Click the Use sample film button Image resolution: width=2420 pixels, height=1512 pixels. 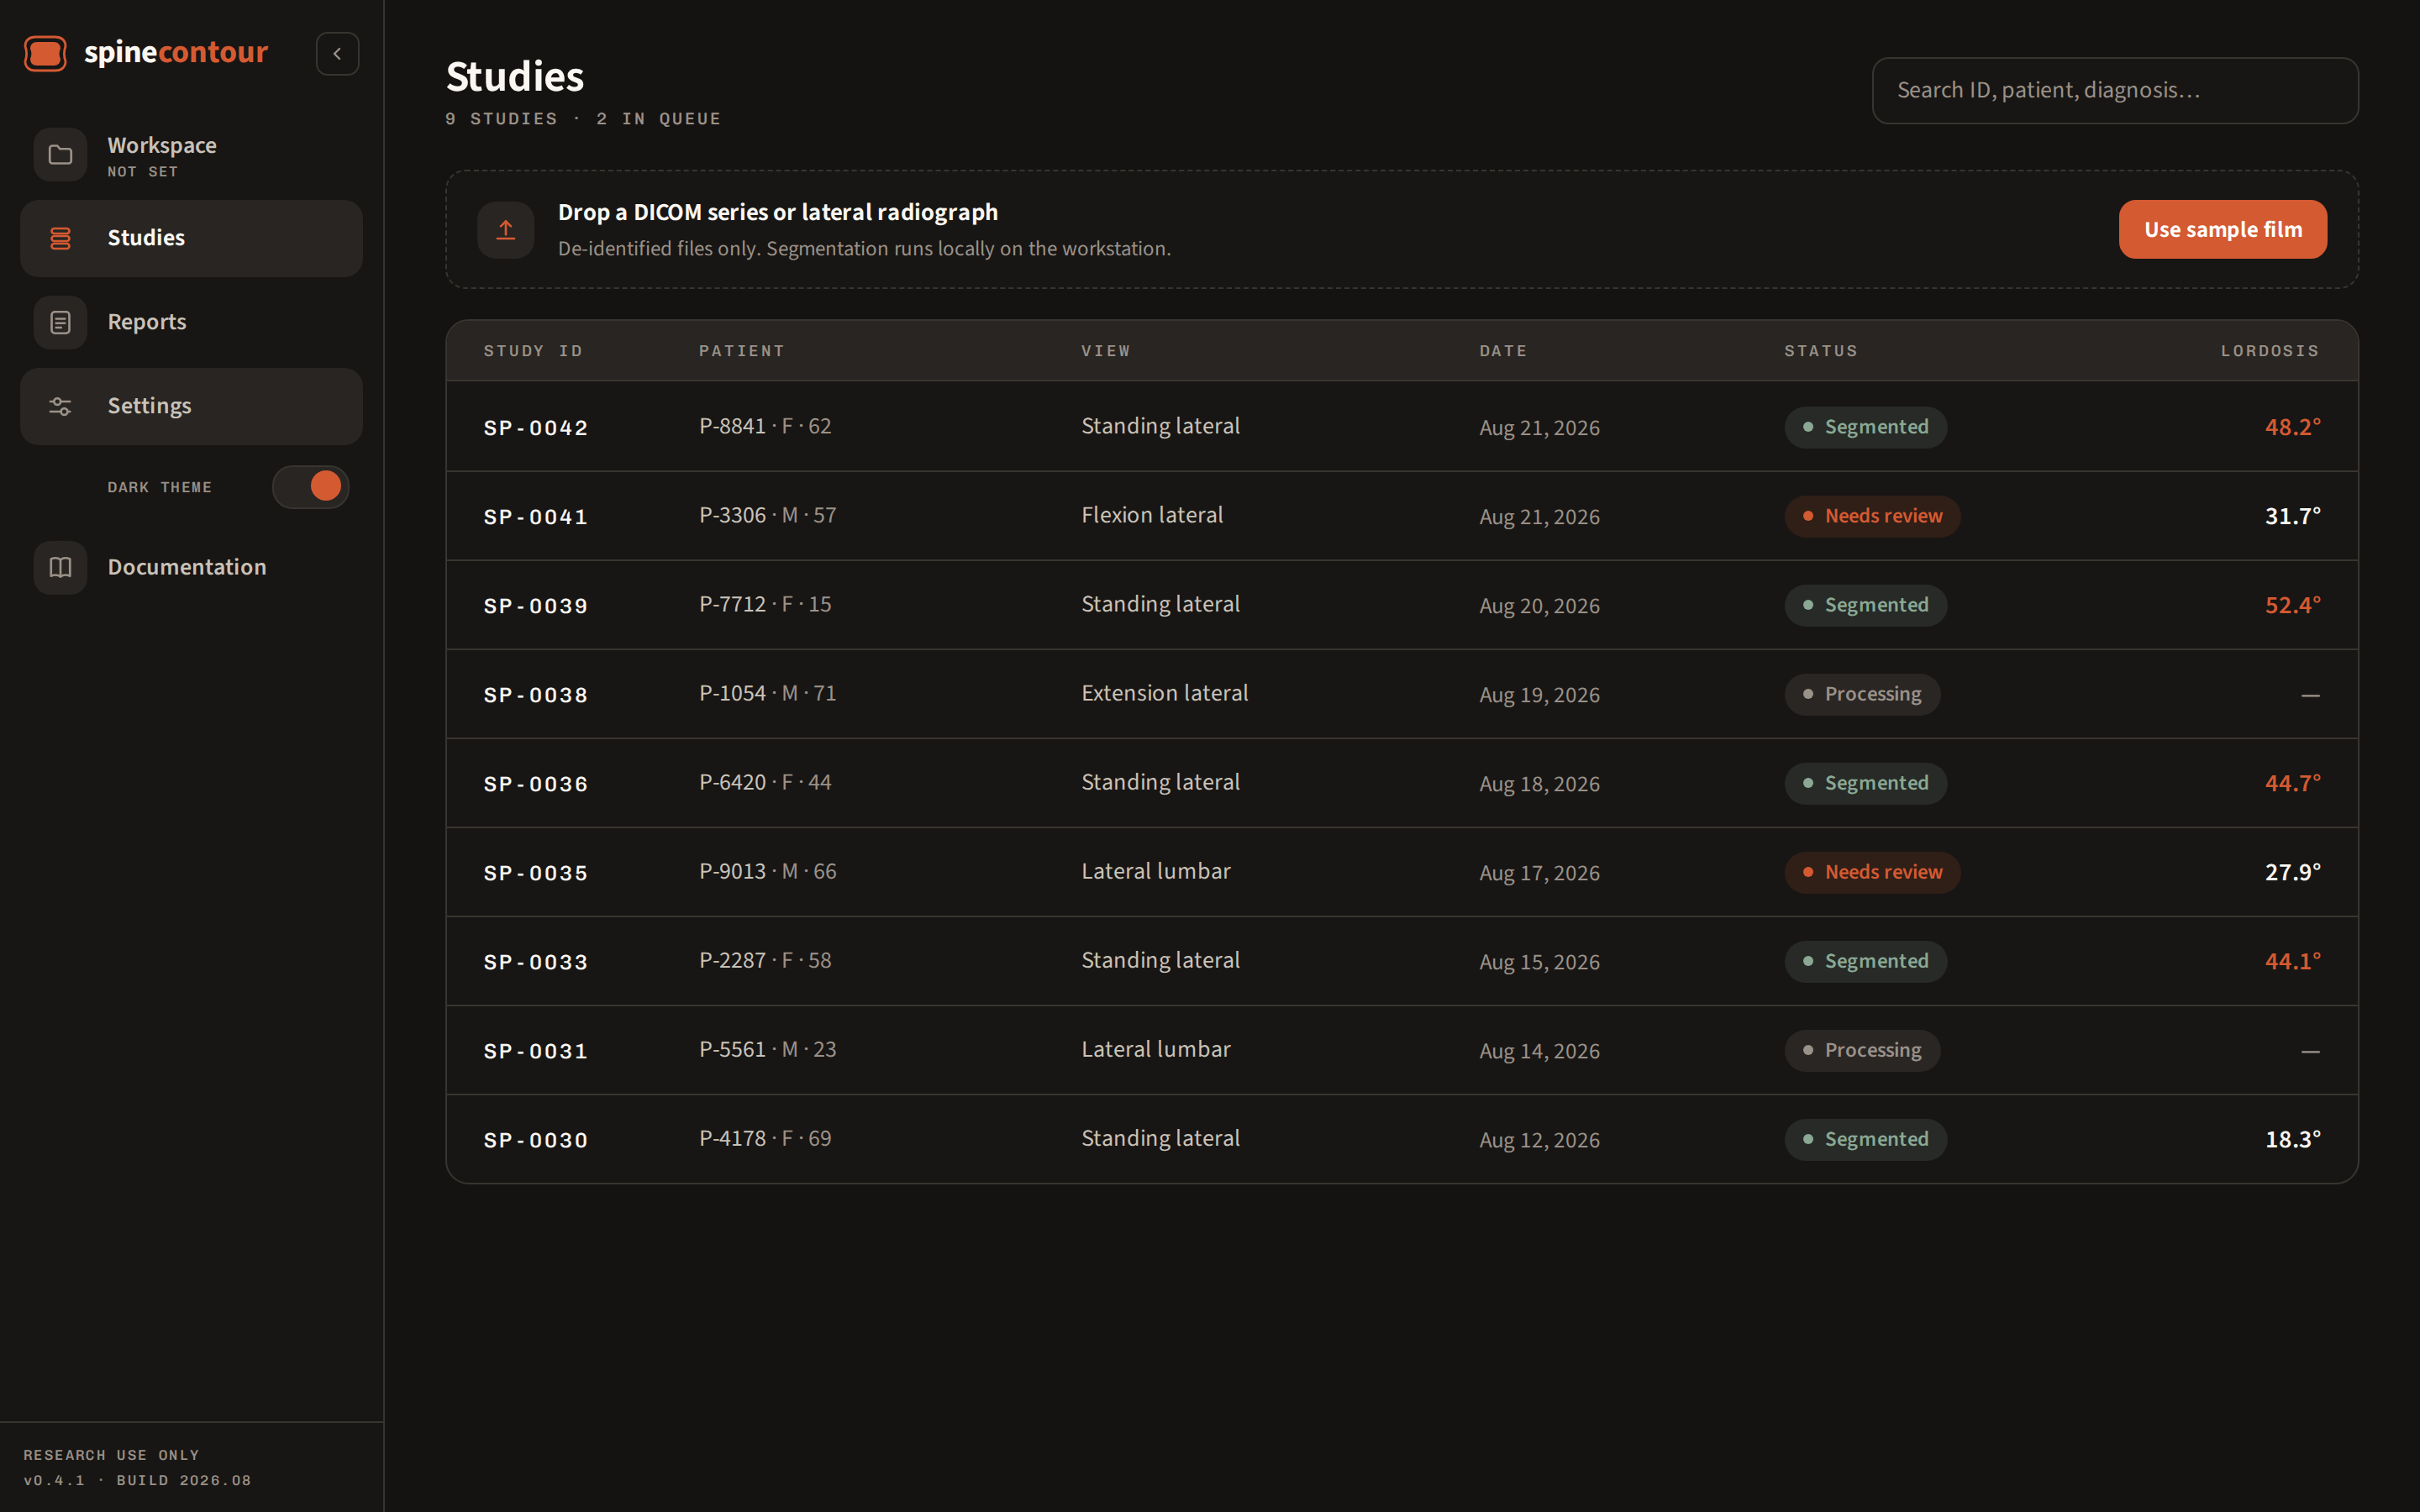2222,229
